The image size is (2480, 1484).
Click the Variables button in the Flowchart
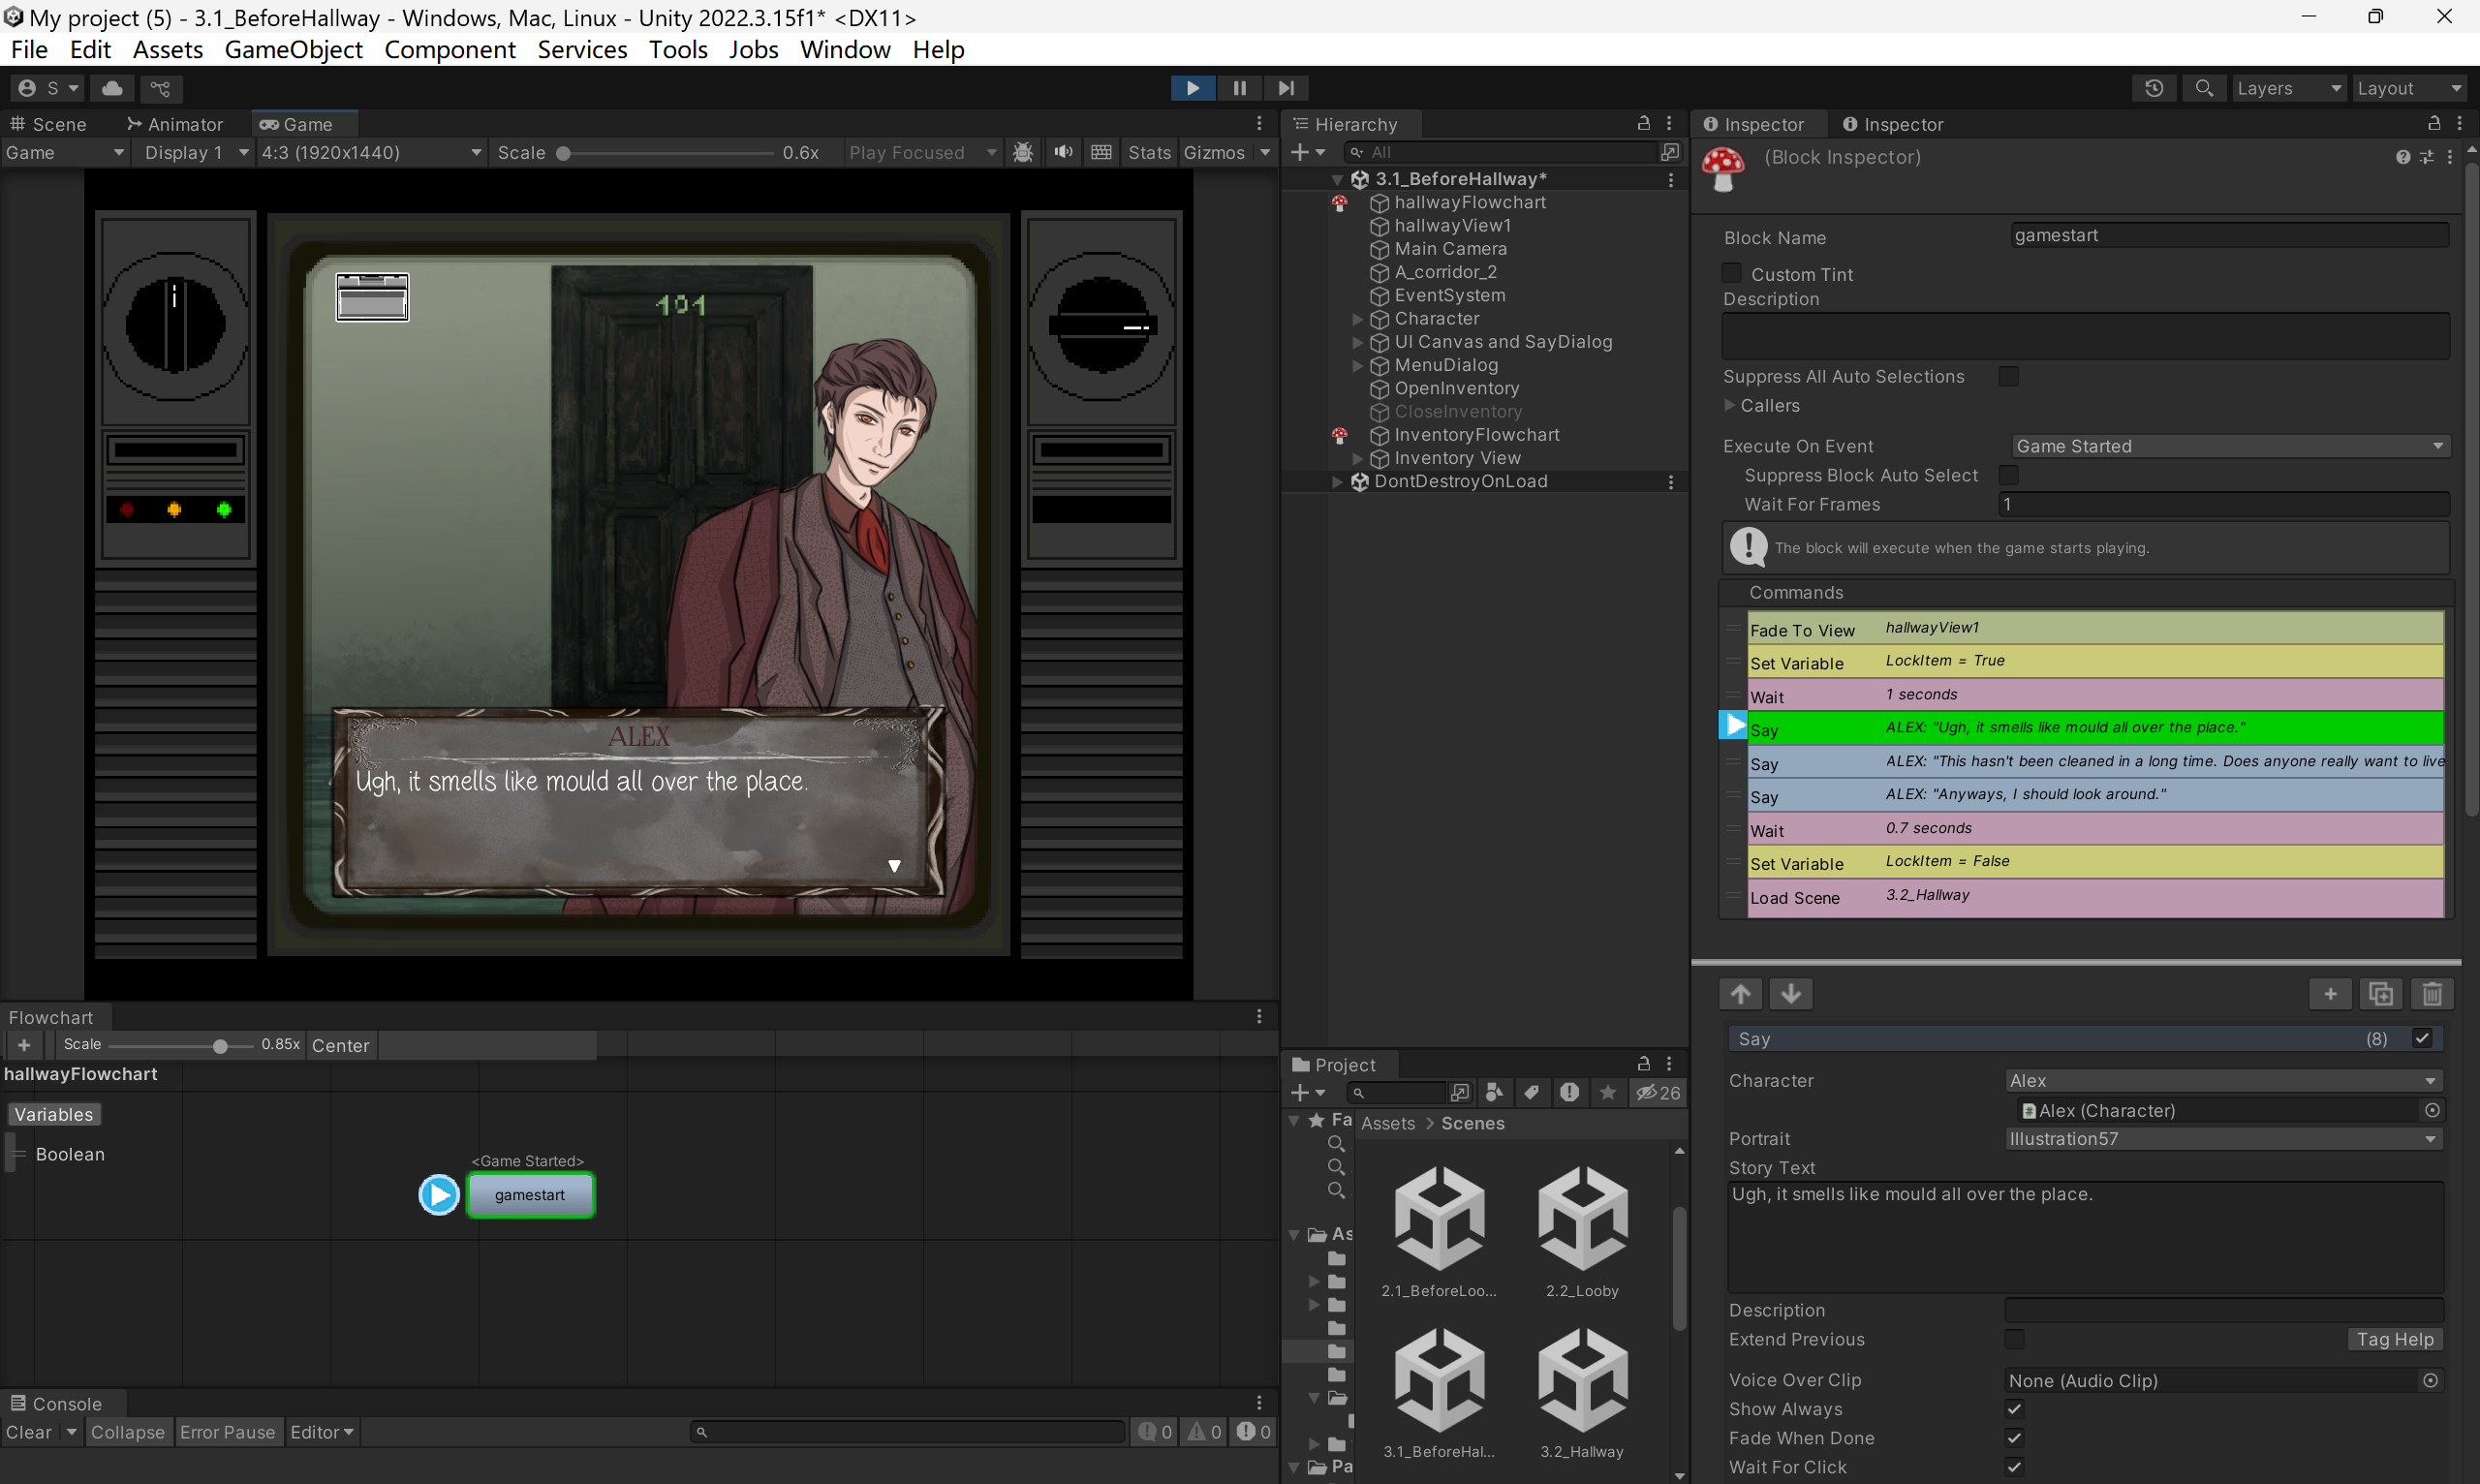tap(53, 1114)
